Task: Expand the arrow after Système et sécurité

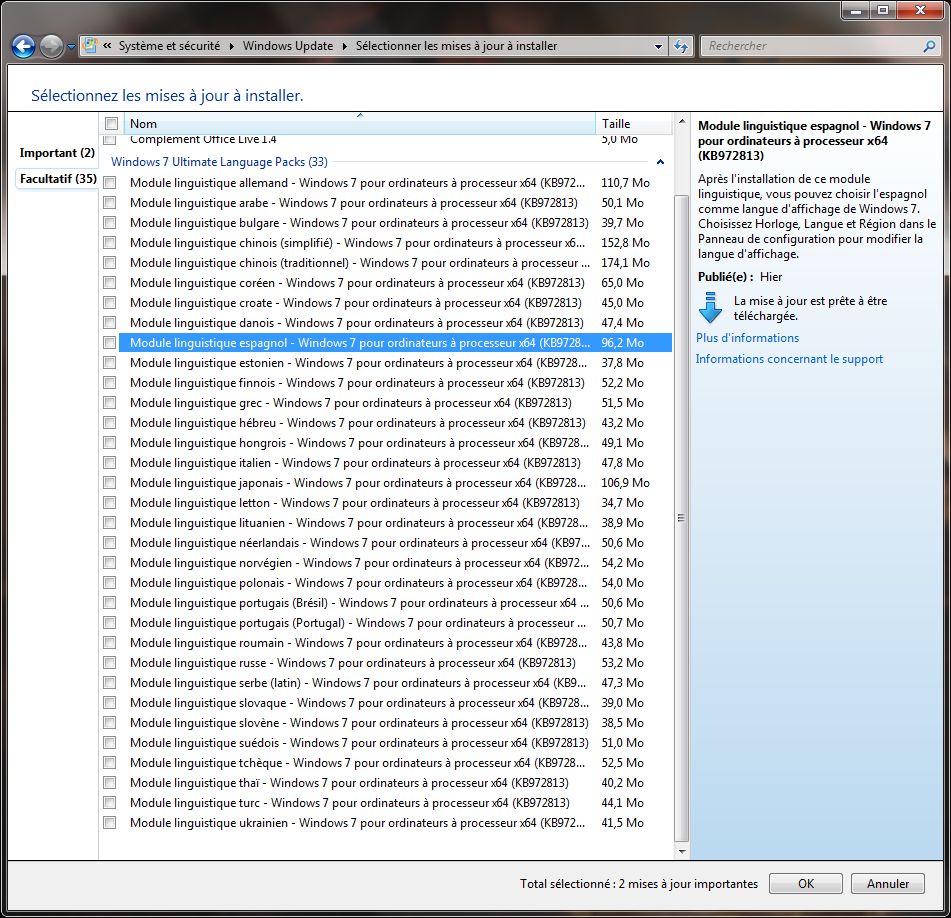Action: click(232, 46)
